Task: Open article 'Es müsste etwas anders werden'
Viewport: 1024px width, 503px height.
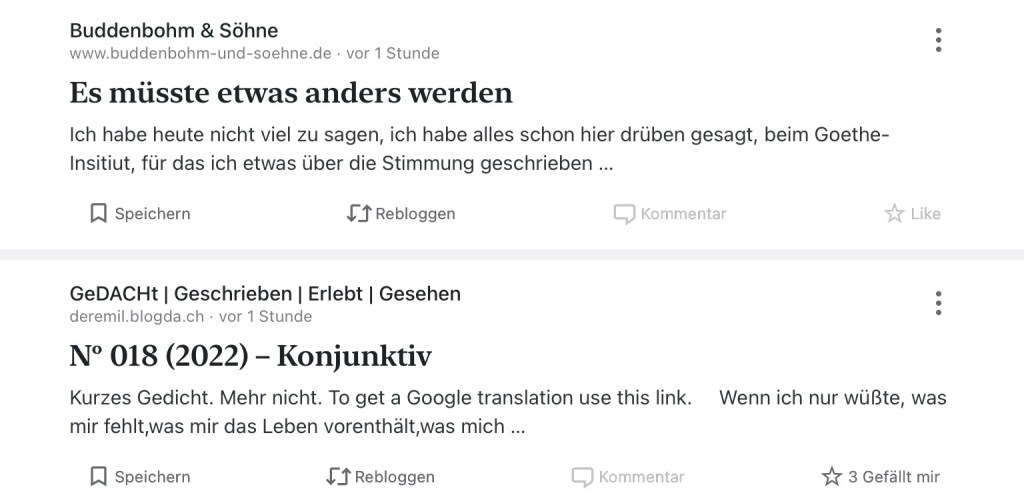Action: click(291, 93)
